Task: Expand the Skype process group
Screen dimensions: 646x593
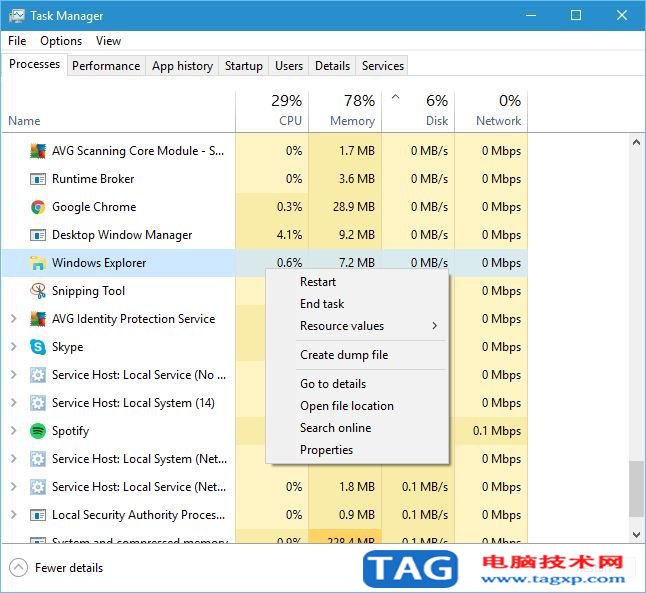Action: (13, 347)
